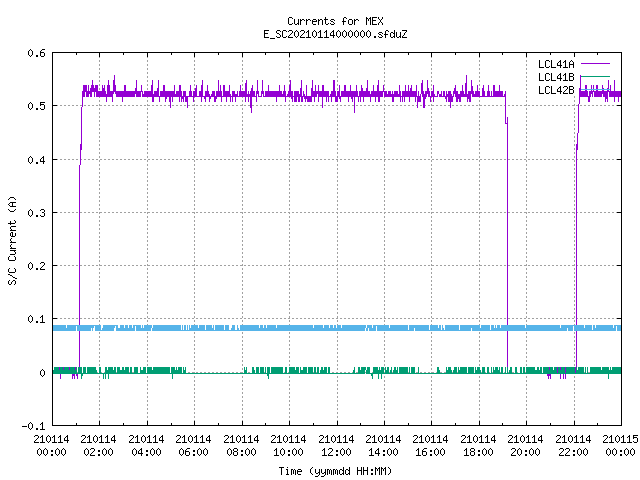Click the y-axis tick value 0.3

pyautogui.click(x=36, y=213)
